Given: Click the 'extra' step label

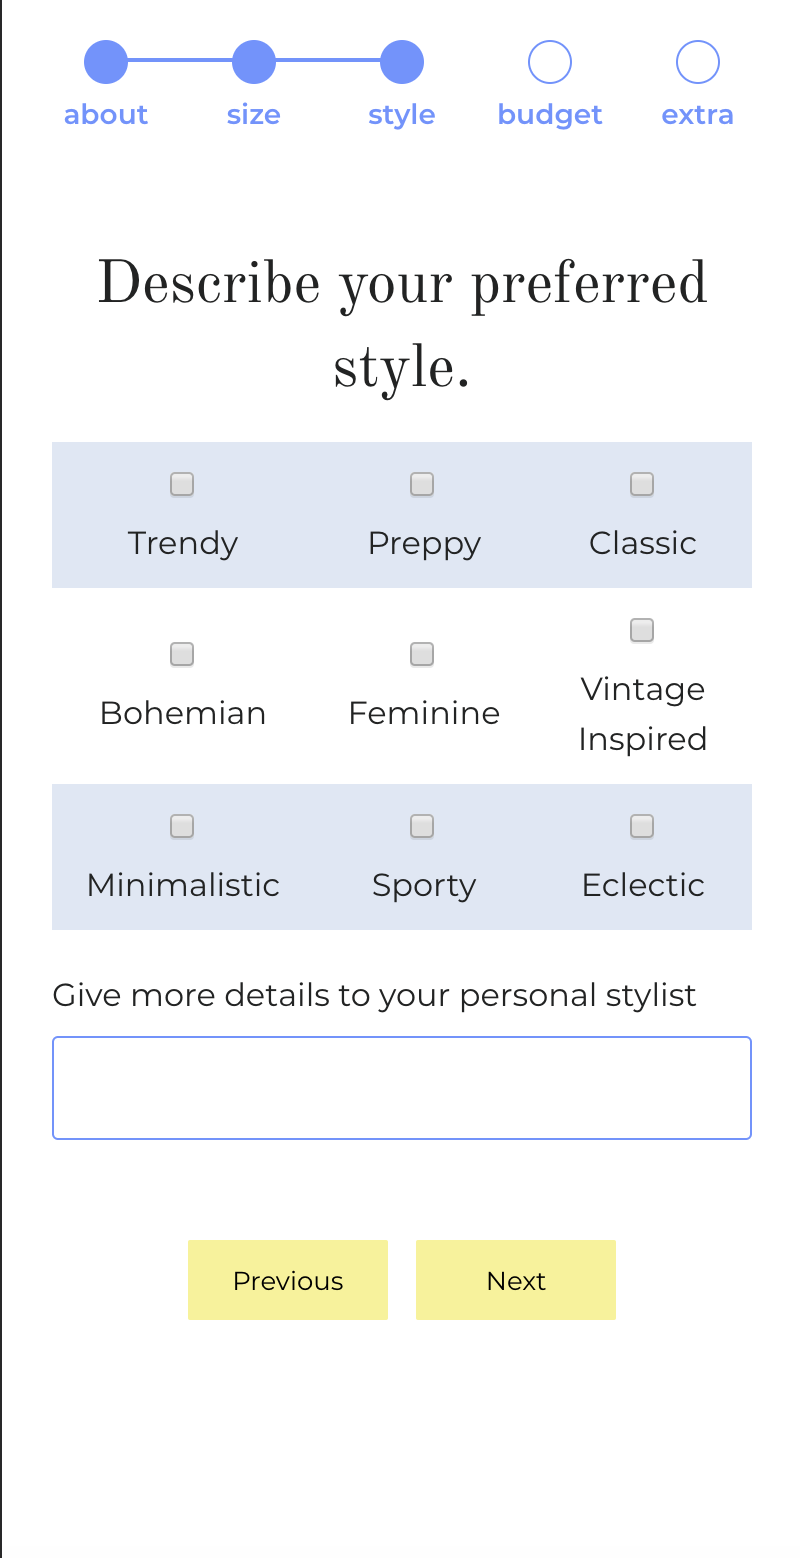Looking at the screenshot, I should pyautogui.click(x=698, y=115).
